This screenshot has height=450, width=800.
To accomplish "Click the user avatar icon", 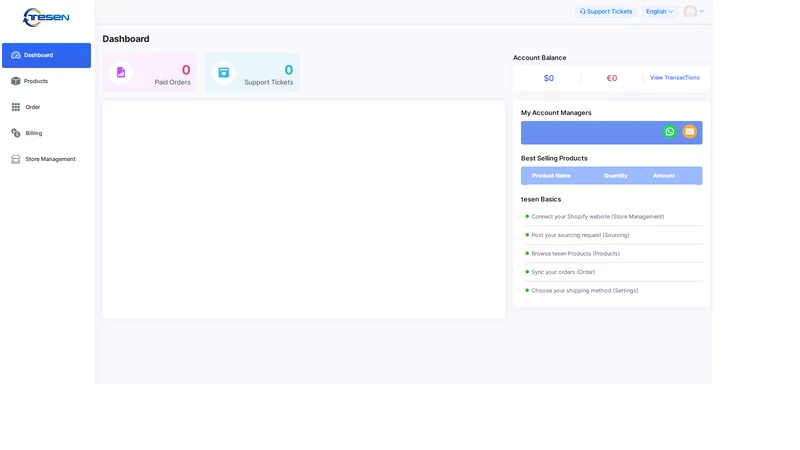I will point(690,11).
